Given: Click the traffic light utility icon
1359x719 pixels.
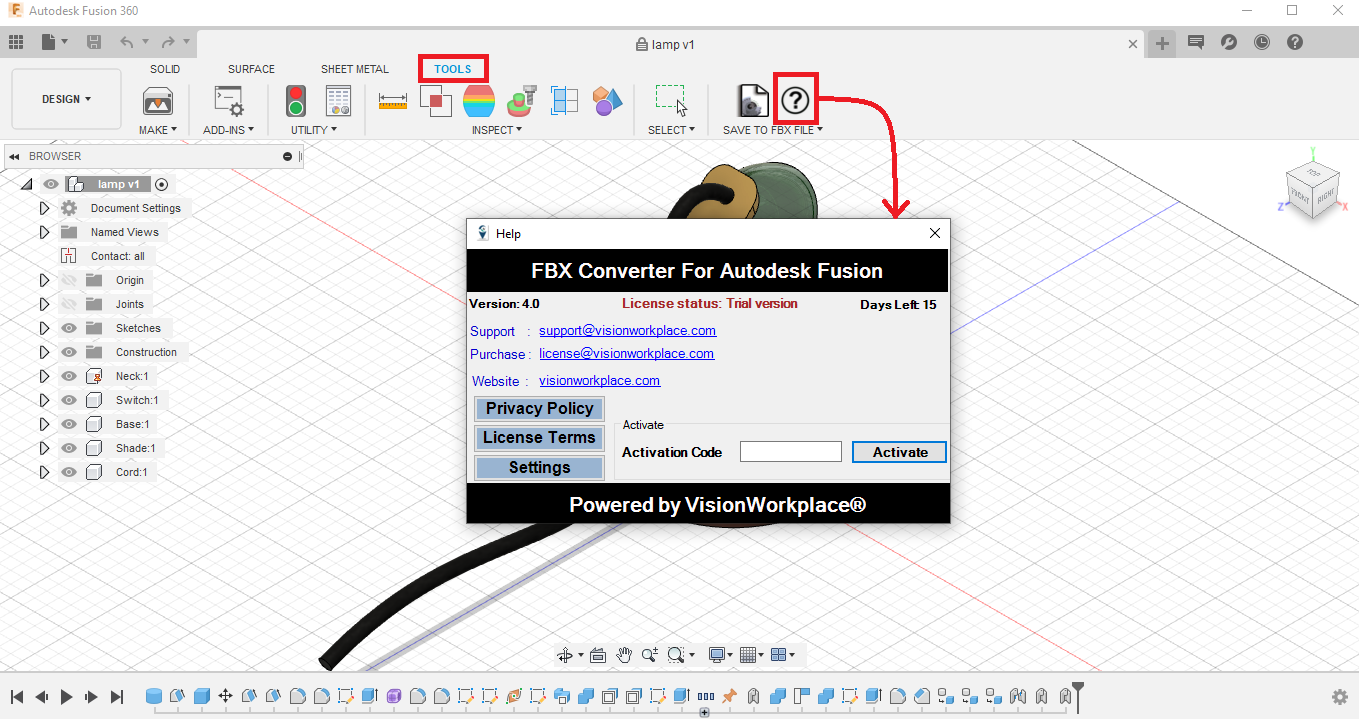Looking at the screenshot, I should coord(296,100).
